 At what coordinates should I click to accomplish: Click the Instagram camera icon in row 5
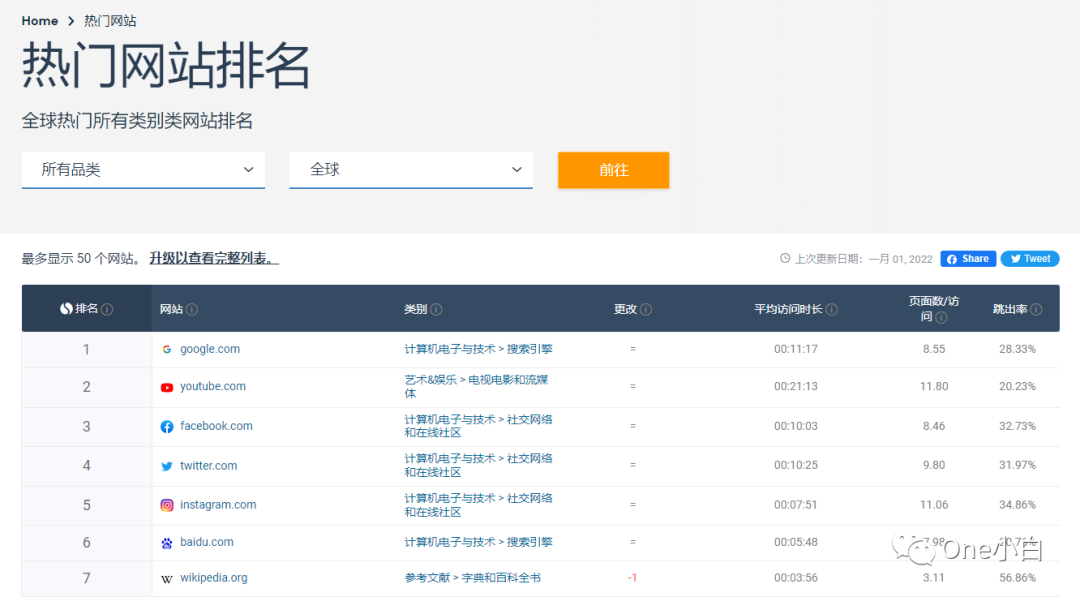(167, 504)
